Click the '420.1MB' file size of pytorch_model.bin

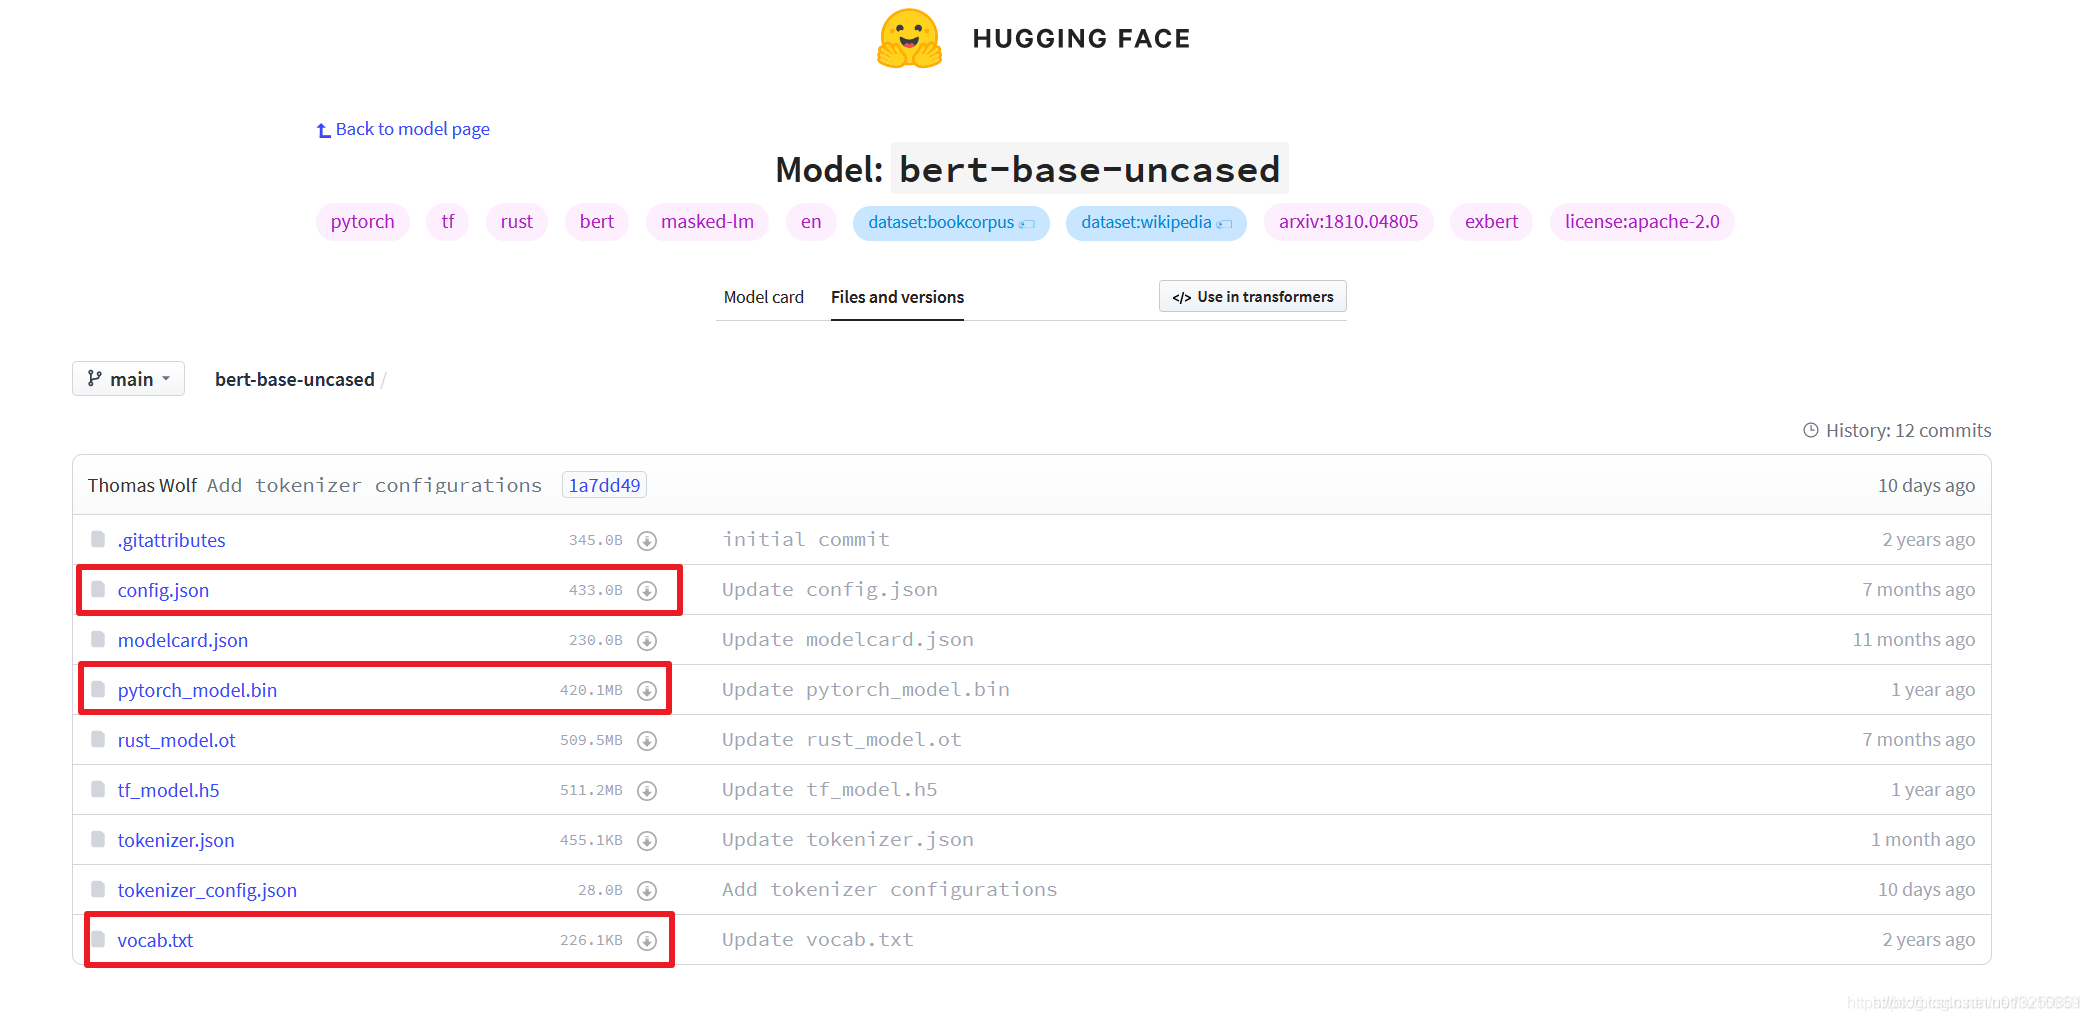point(591,690)
